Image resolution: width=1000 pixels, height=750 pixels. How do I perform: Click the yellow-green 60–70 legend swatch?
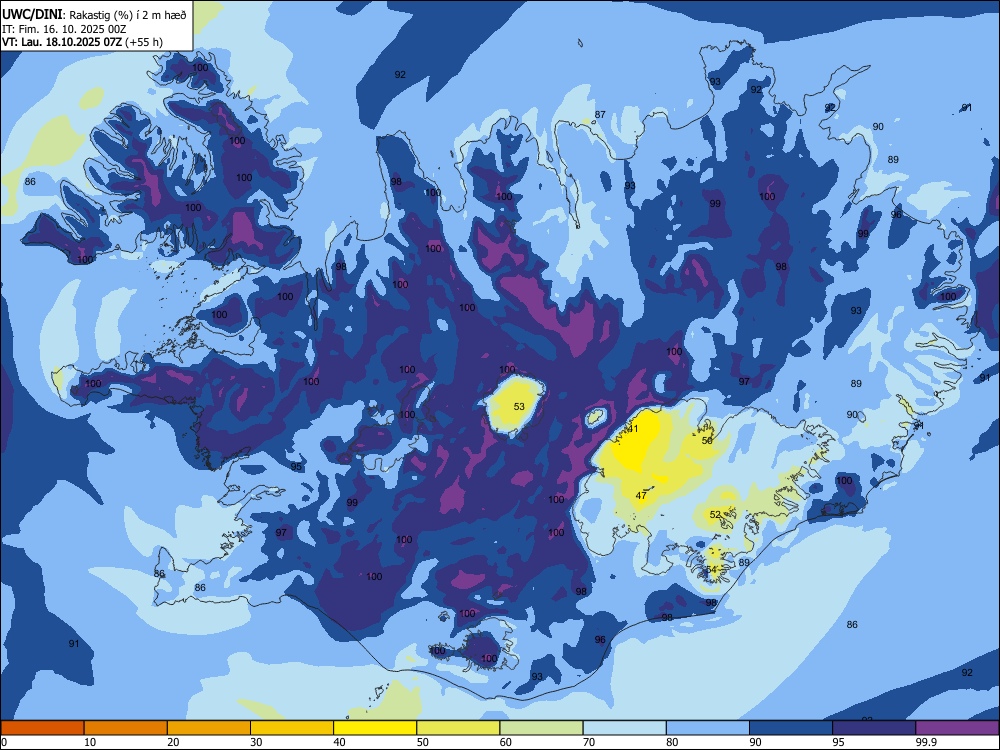tap(541, 728)
